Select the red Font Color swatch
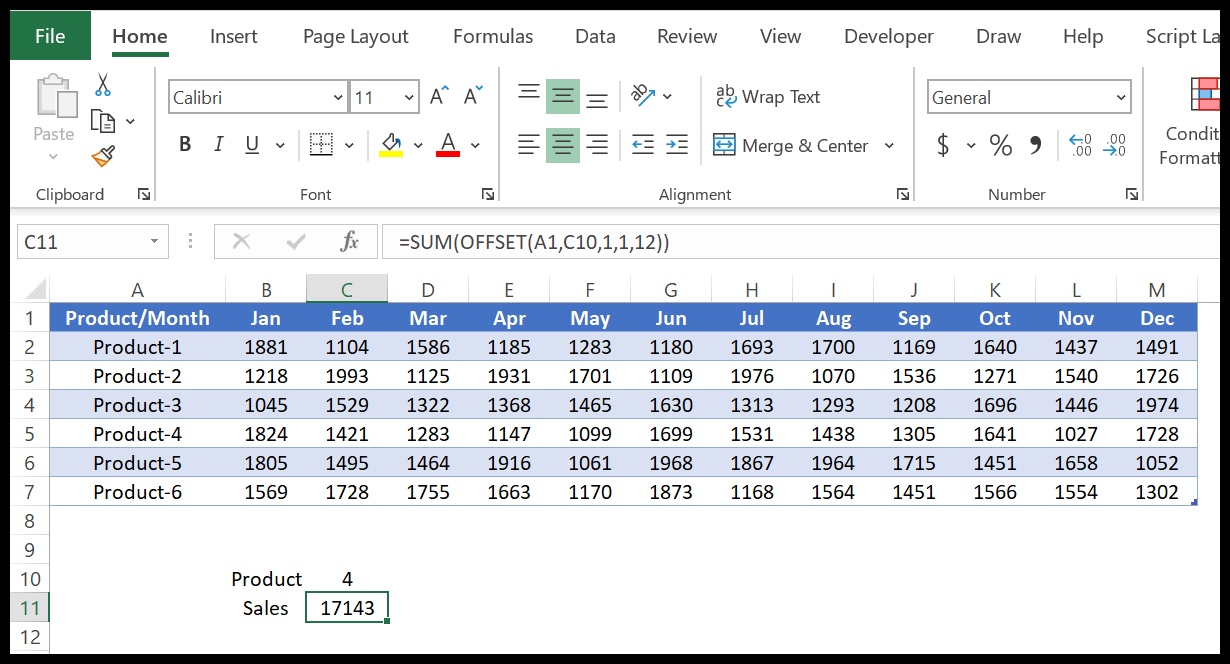Image resolution: width=1230 pixels, height=664 pixels. click(448, 145)
